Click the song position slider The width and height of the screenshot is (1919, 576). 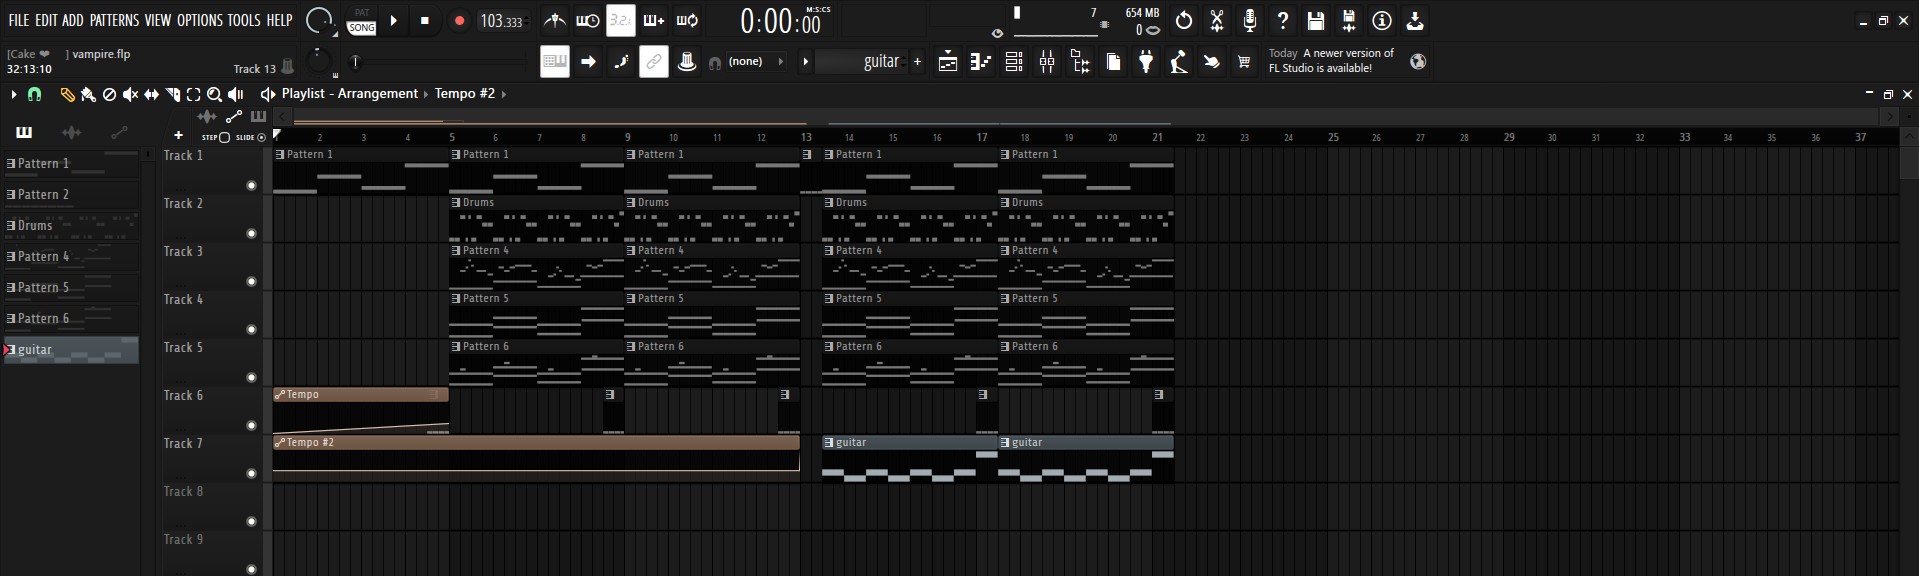tap(440, 62)
